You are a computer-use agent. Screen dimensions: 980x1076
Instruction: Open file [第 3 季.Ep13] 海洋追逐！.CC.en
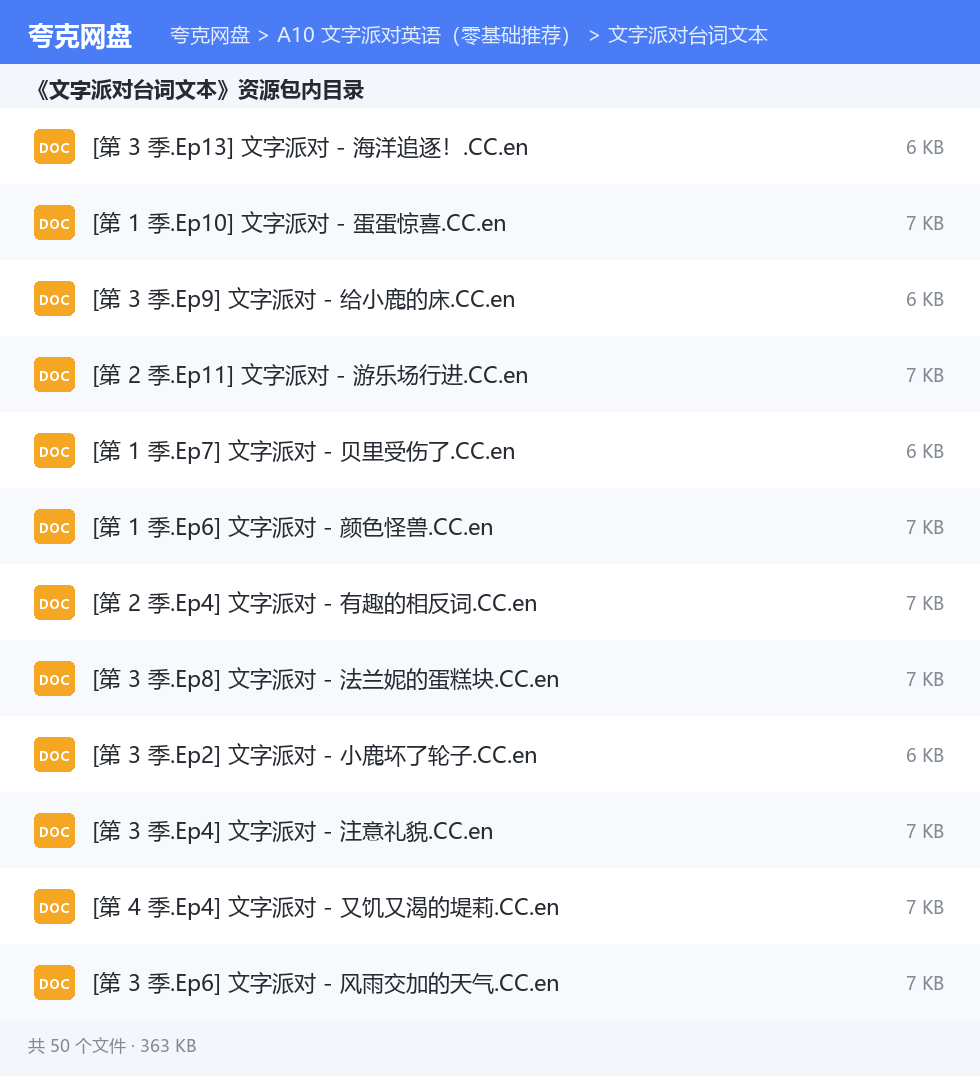click(310, 147)
